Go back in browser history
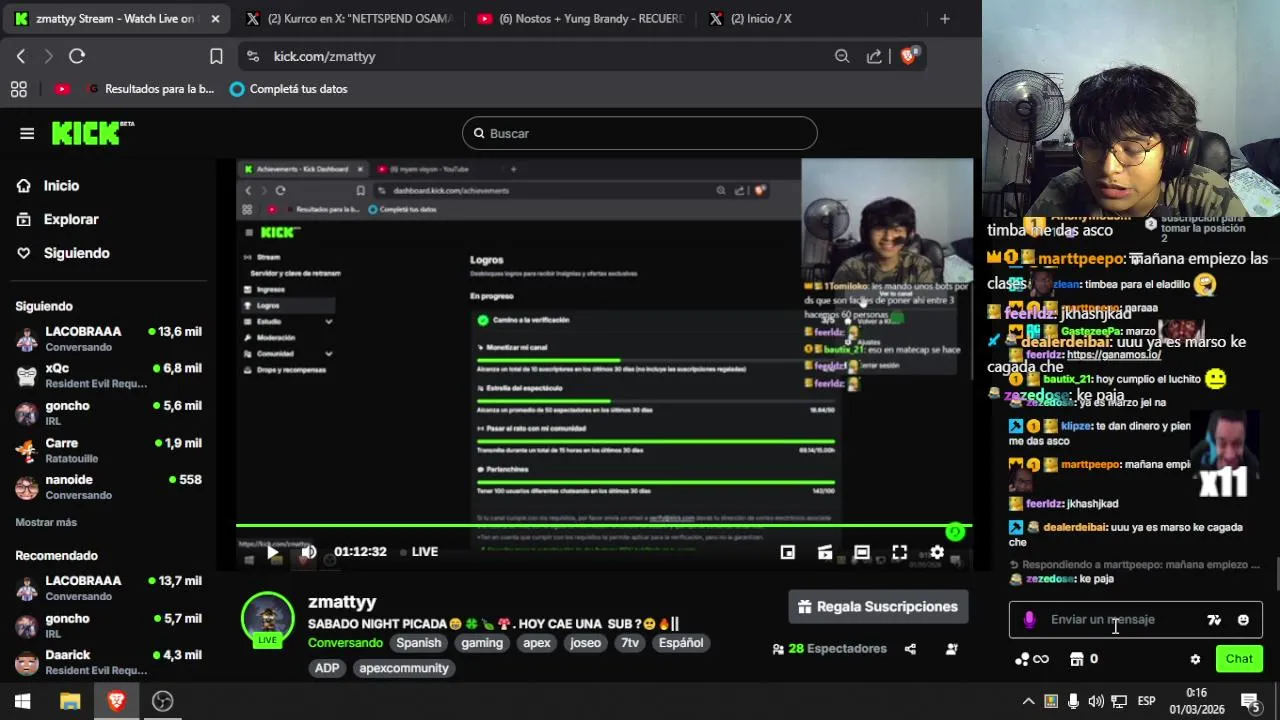The height and width of the screenshot is (720, 1280). (x=21, y=56)
